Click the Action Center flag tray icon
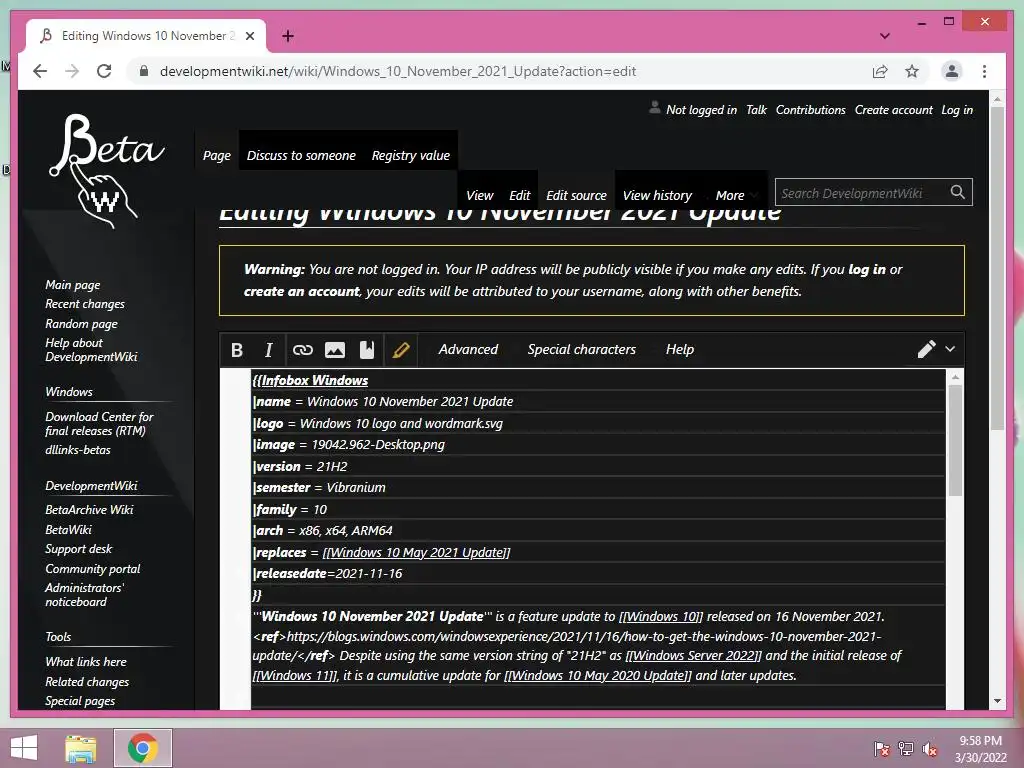 pyautogui.click(x=882, y=748)
